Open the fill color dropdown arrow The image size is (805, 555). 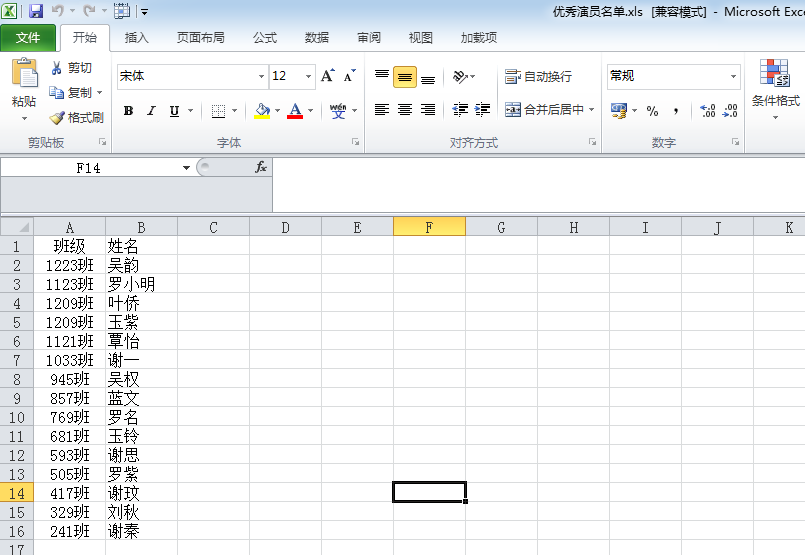coord(277,111)
